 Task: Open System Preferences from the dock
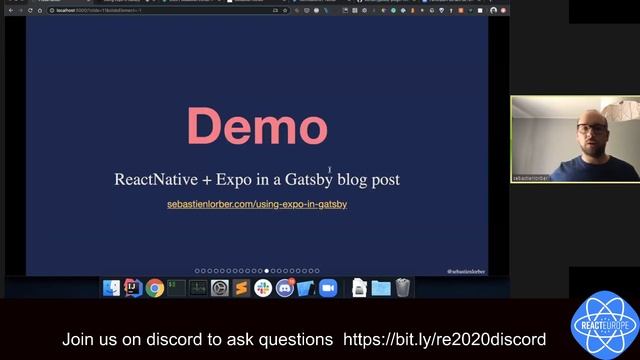point(220,288)
